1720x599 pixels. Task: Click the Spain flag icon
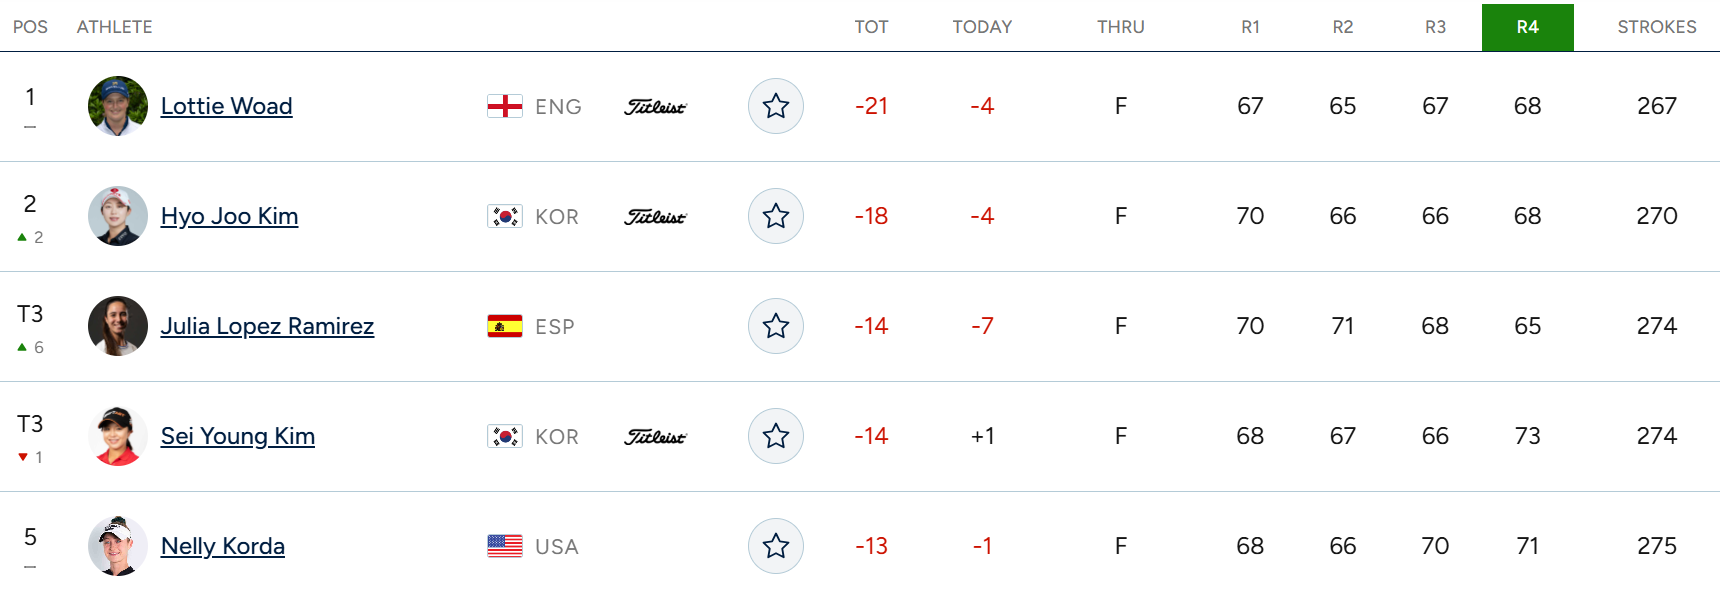(505, 326)
